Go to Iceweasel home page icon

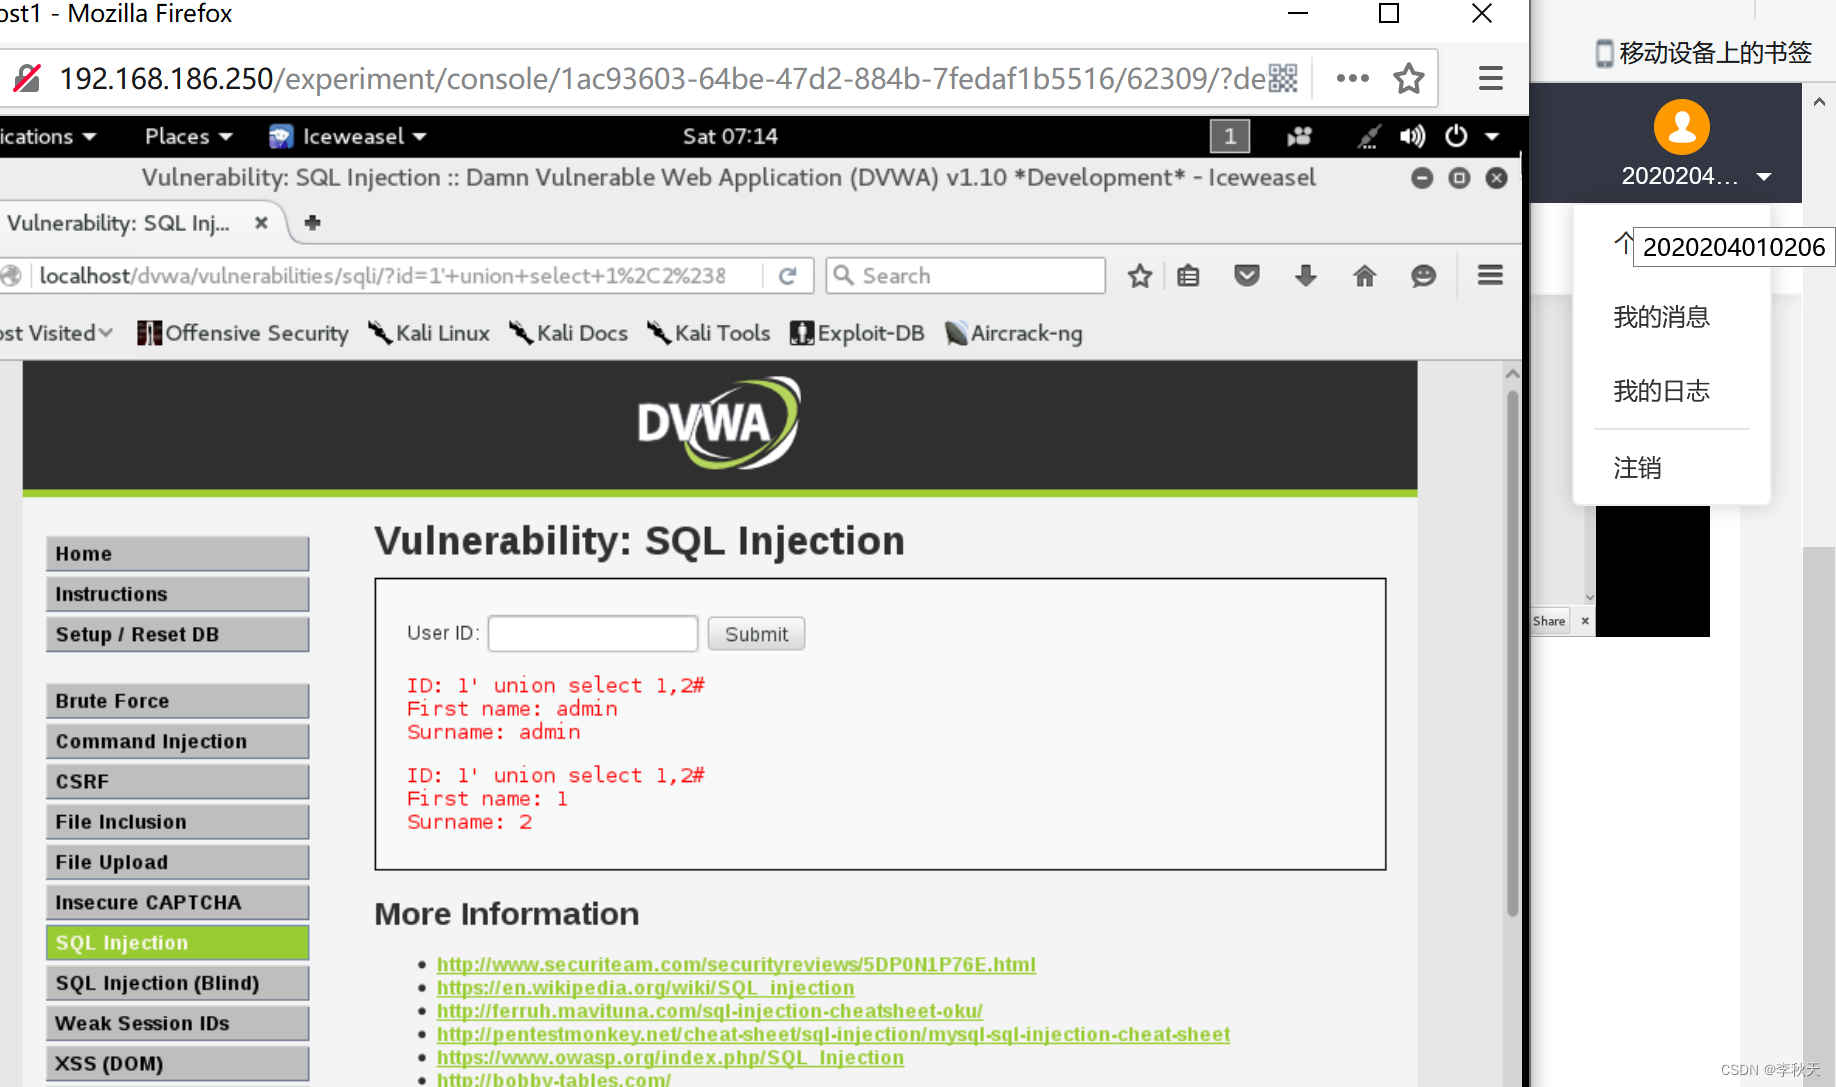(1365, 276)
